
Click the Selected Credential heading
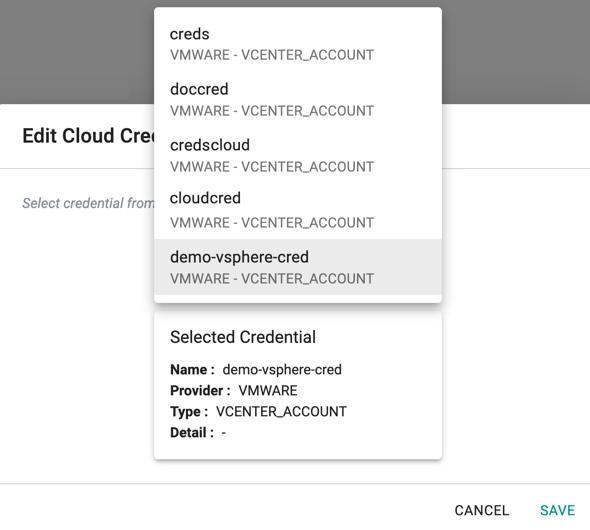tap(243, 337)
